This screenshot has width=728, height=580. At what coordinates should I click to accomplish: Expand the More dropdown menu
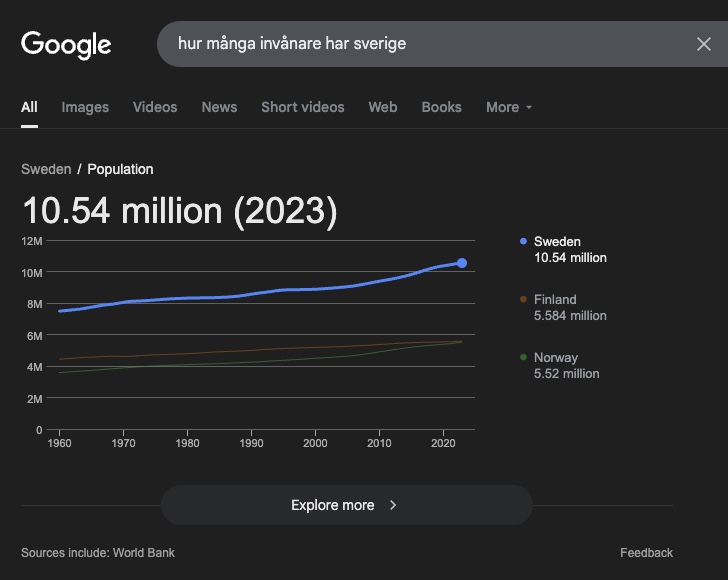click(509, 107)
